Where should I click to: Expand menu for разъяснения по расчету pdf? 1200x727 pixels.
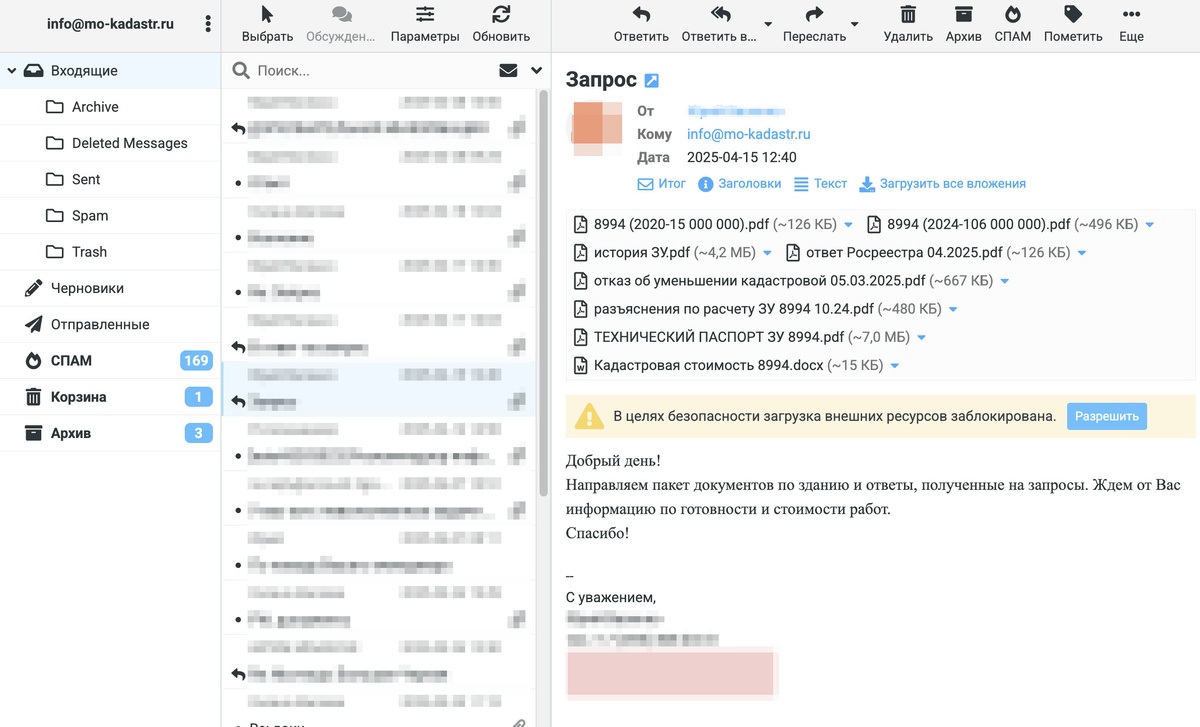click(953, 310)
